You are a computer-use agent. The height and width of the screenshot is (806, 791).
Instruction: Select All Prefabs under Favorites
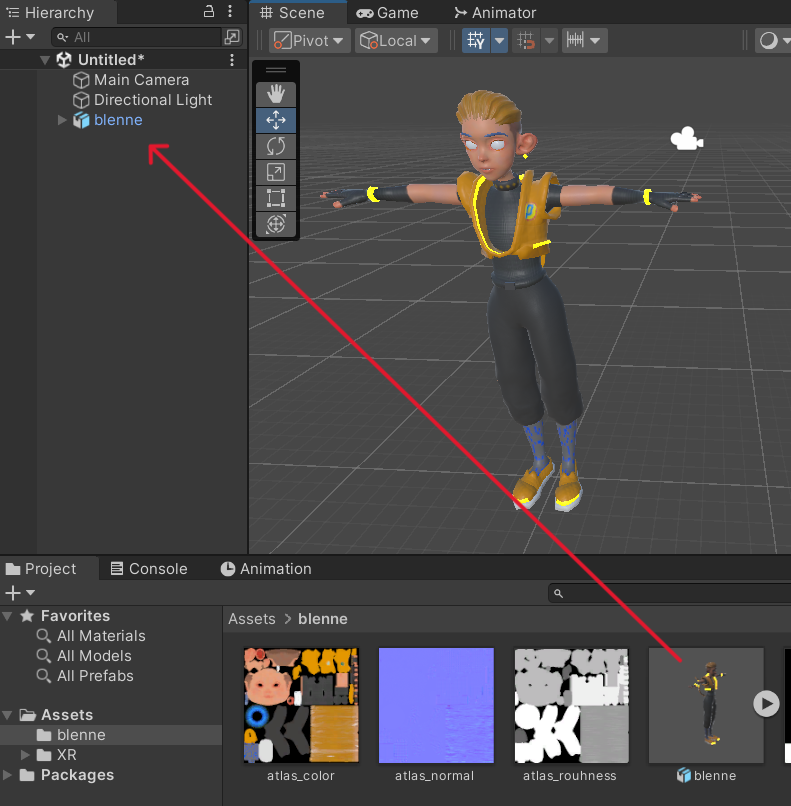(x=95, y=676)
